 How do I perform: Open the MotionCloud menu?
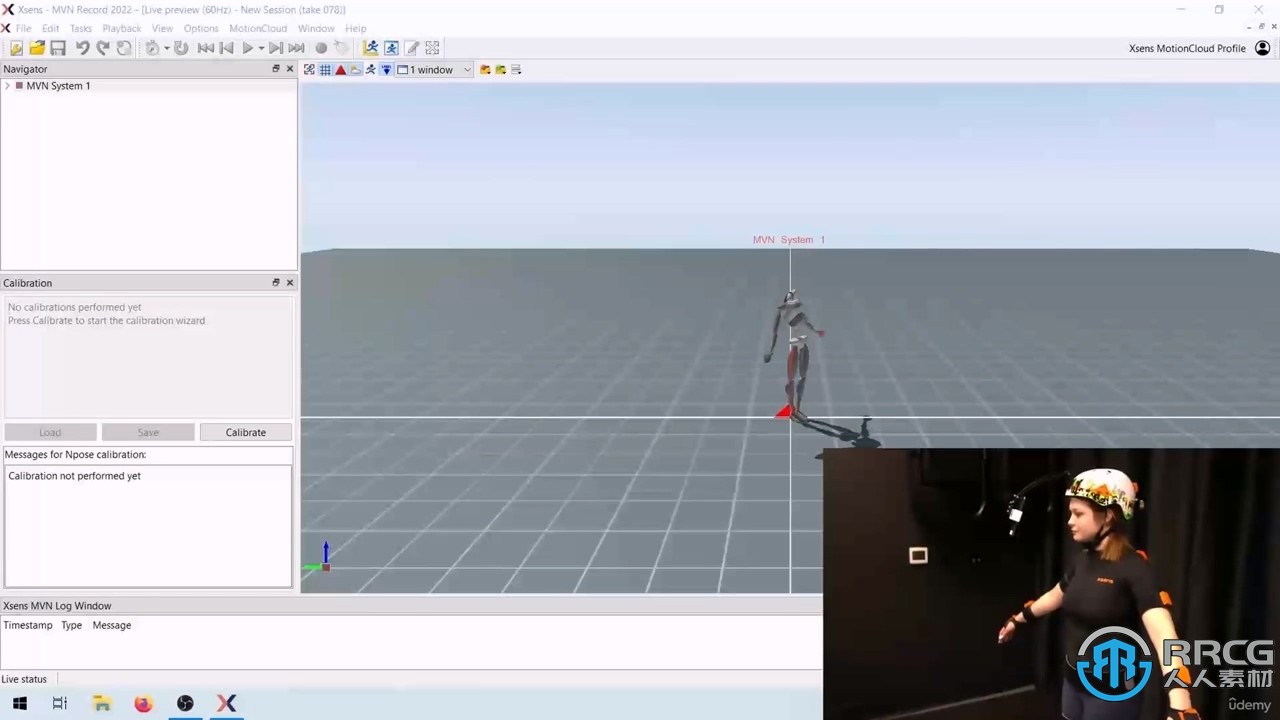point(258,28)
